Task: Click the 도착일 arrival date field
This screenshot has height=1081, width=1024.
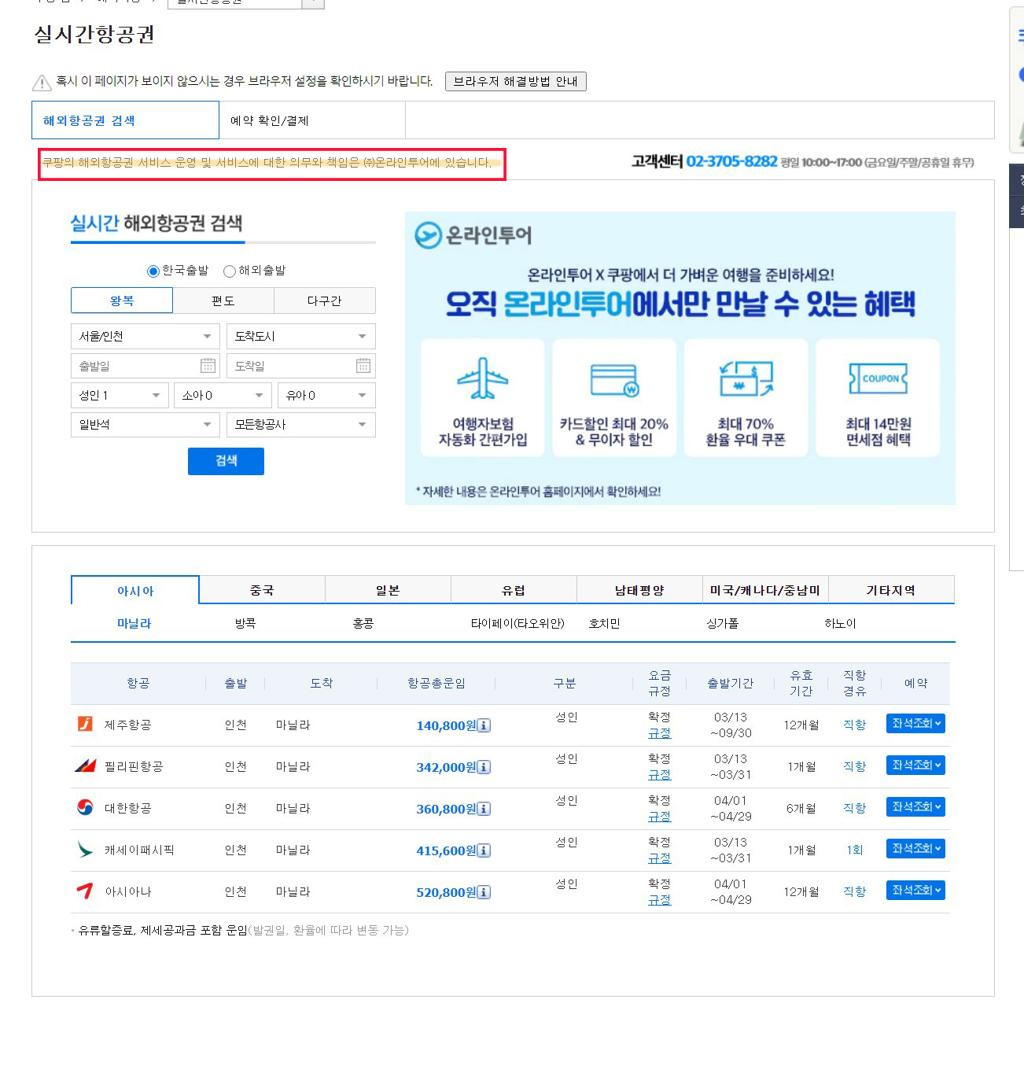Action: point(301,365)
